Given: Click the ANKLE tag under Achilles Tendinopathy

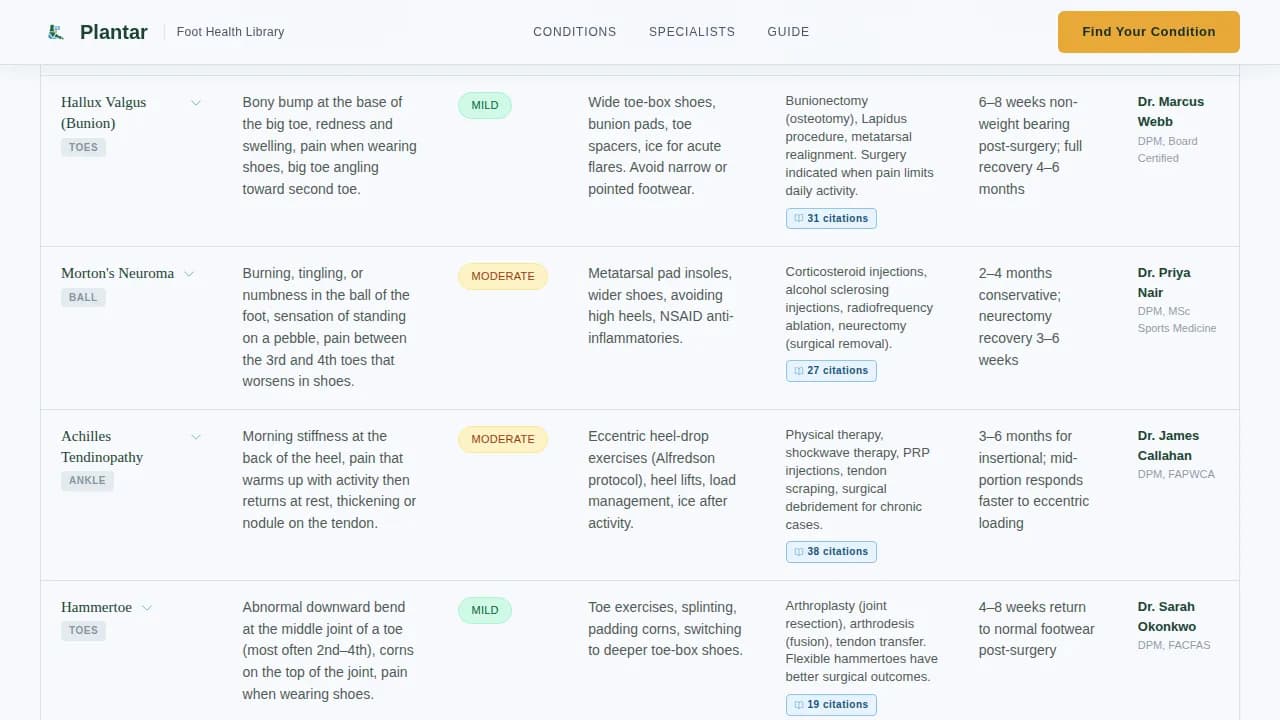Looking at the screenshot, I should [x=88, y=480].
